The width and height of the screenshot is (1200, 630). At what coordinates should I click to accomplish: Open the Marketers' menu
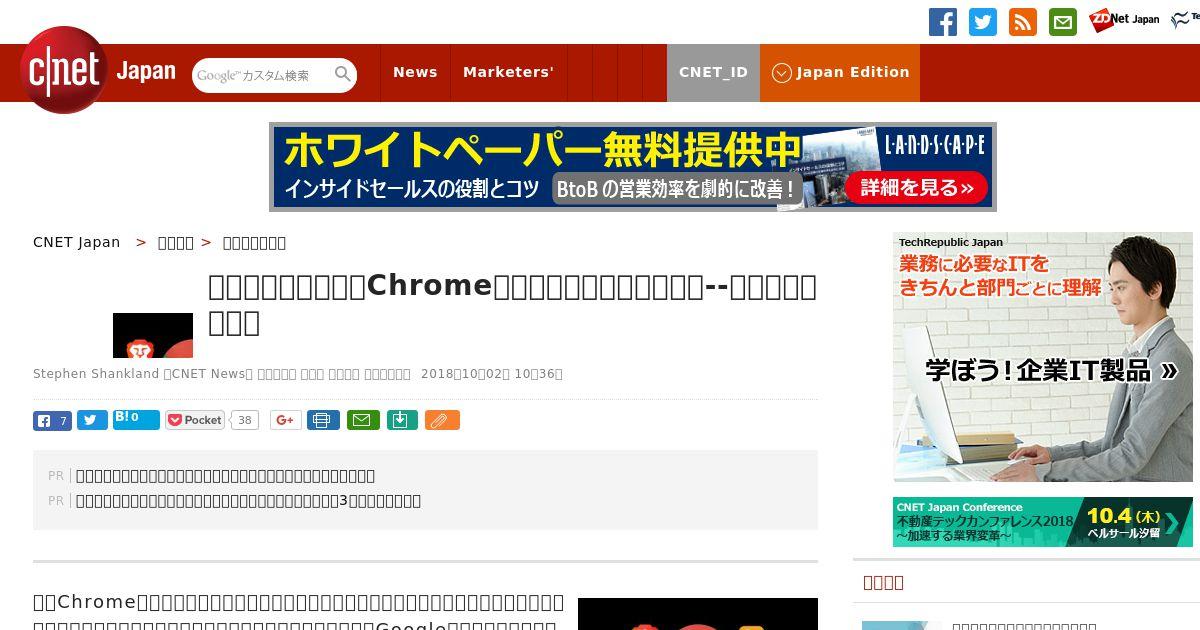point(508,73)
